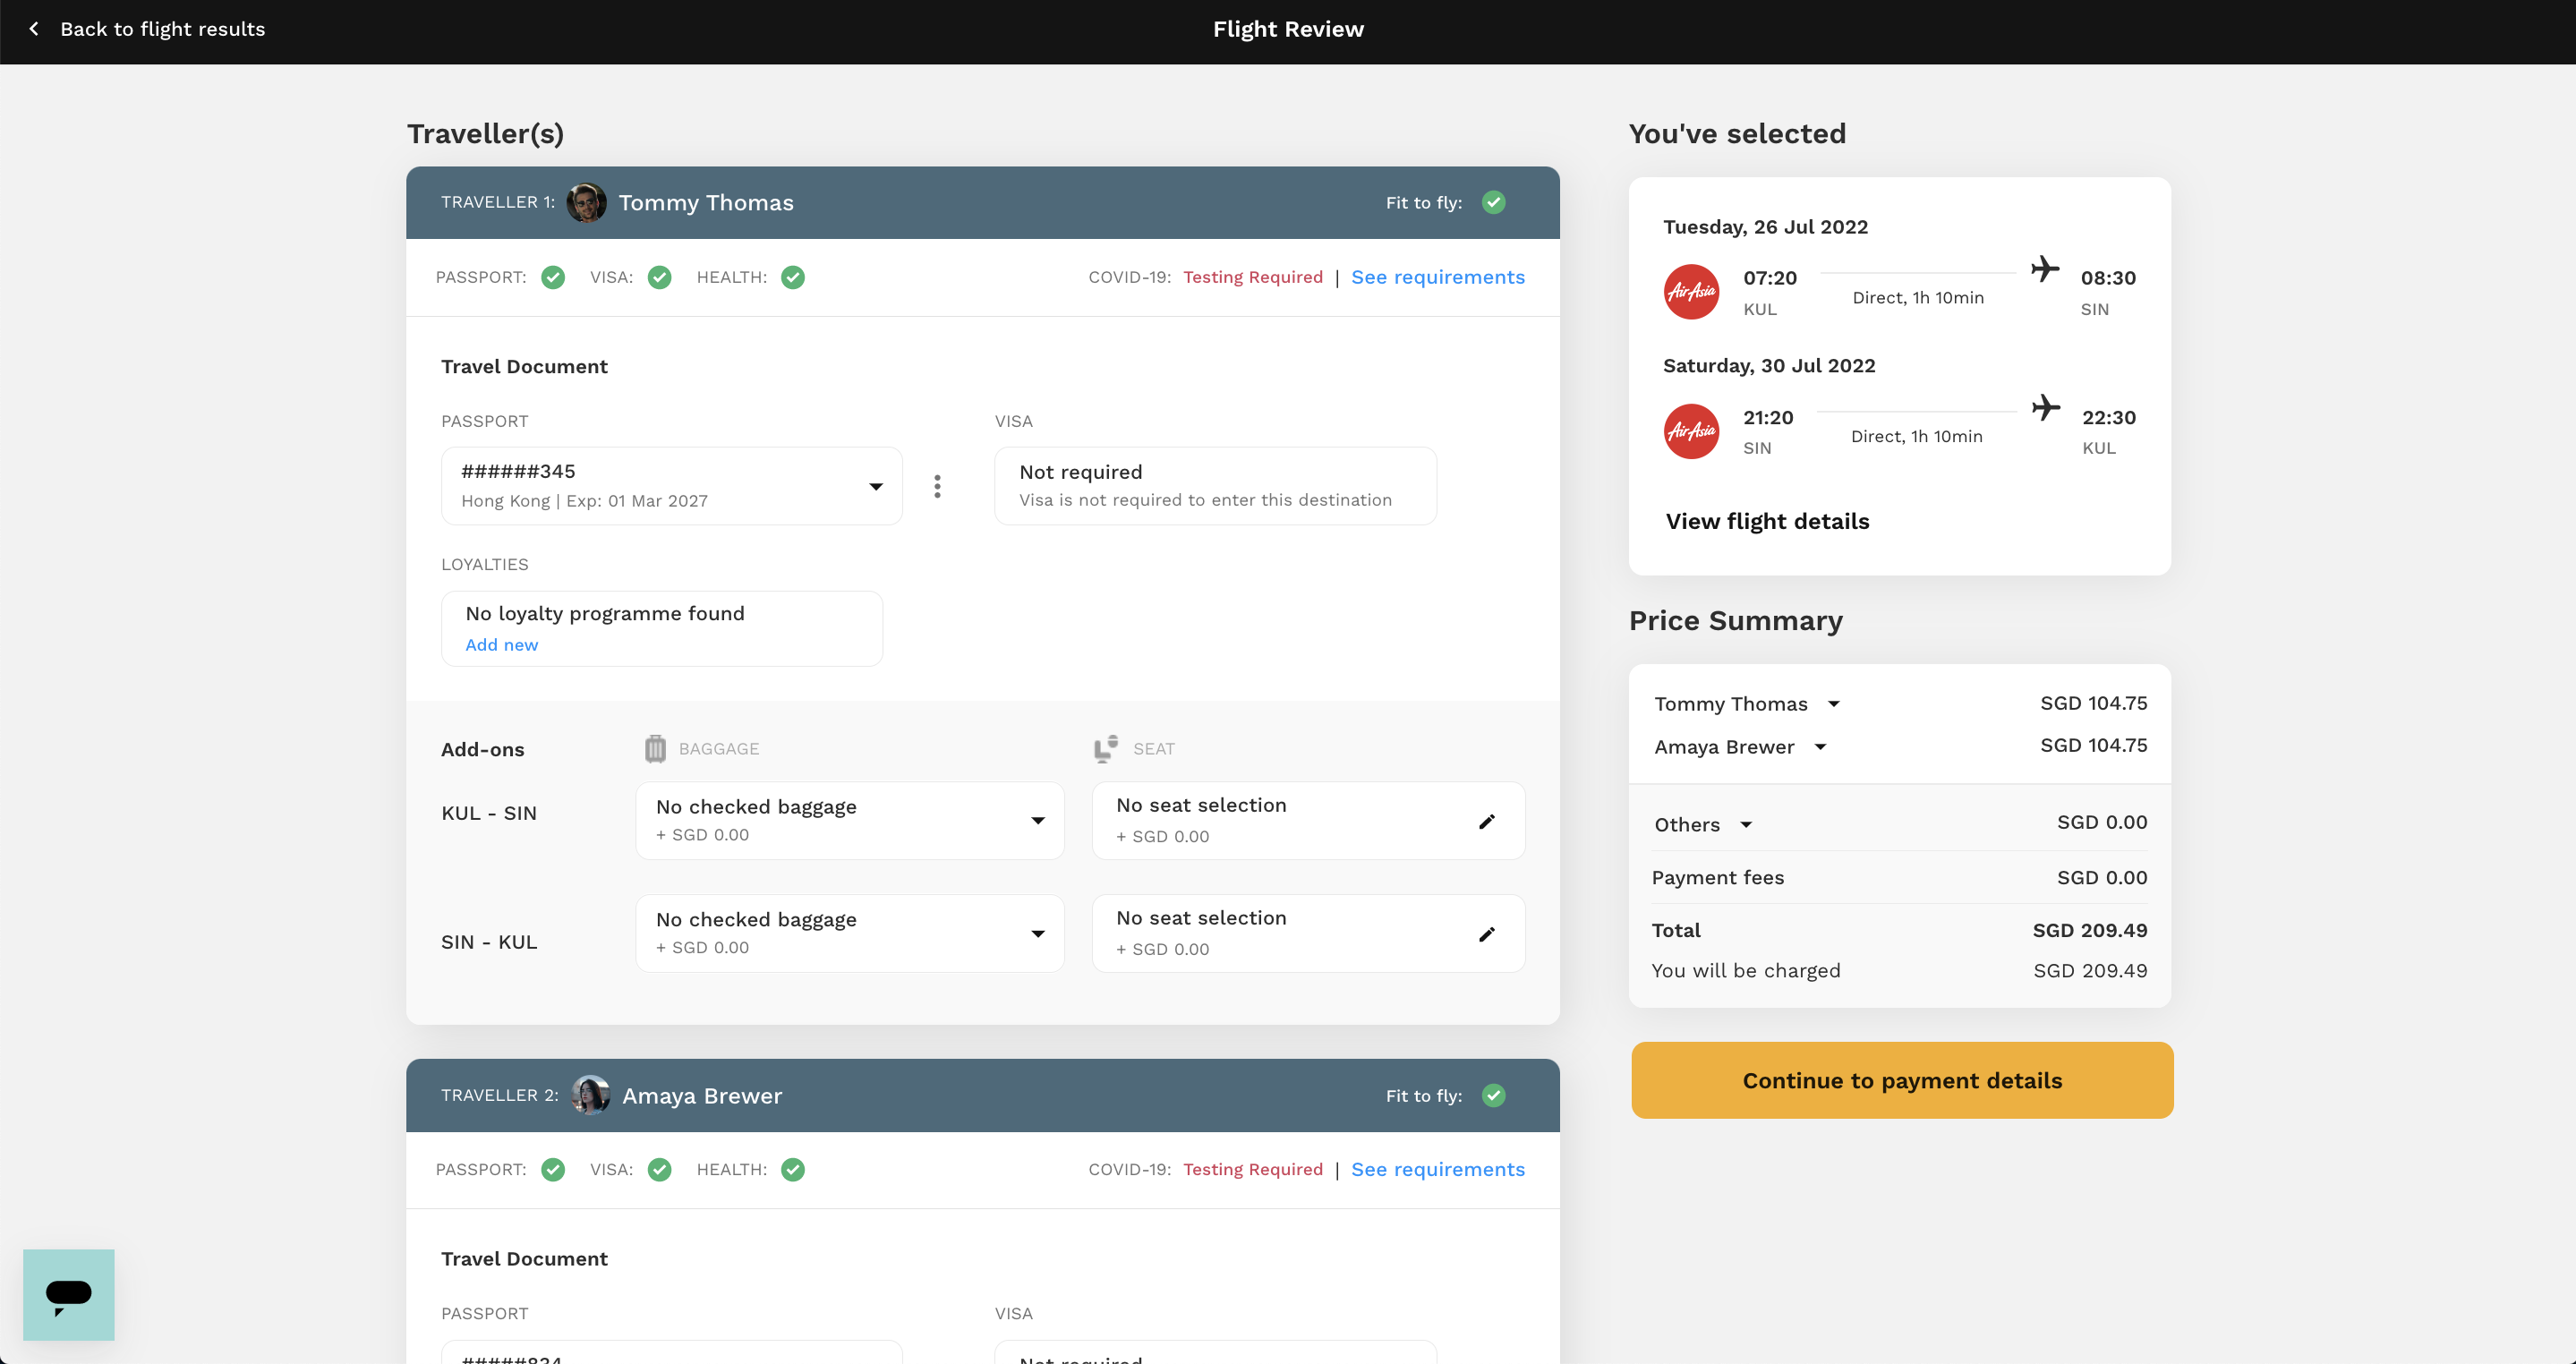Click No loyalty programme found text
The image size is (2576, 1364).
[605, 614]
